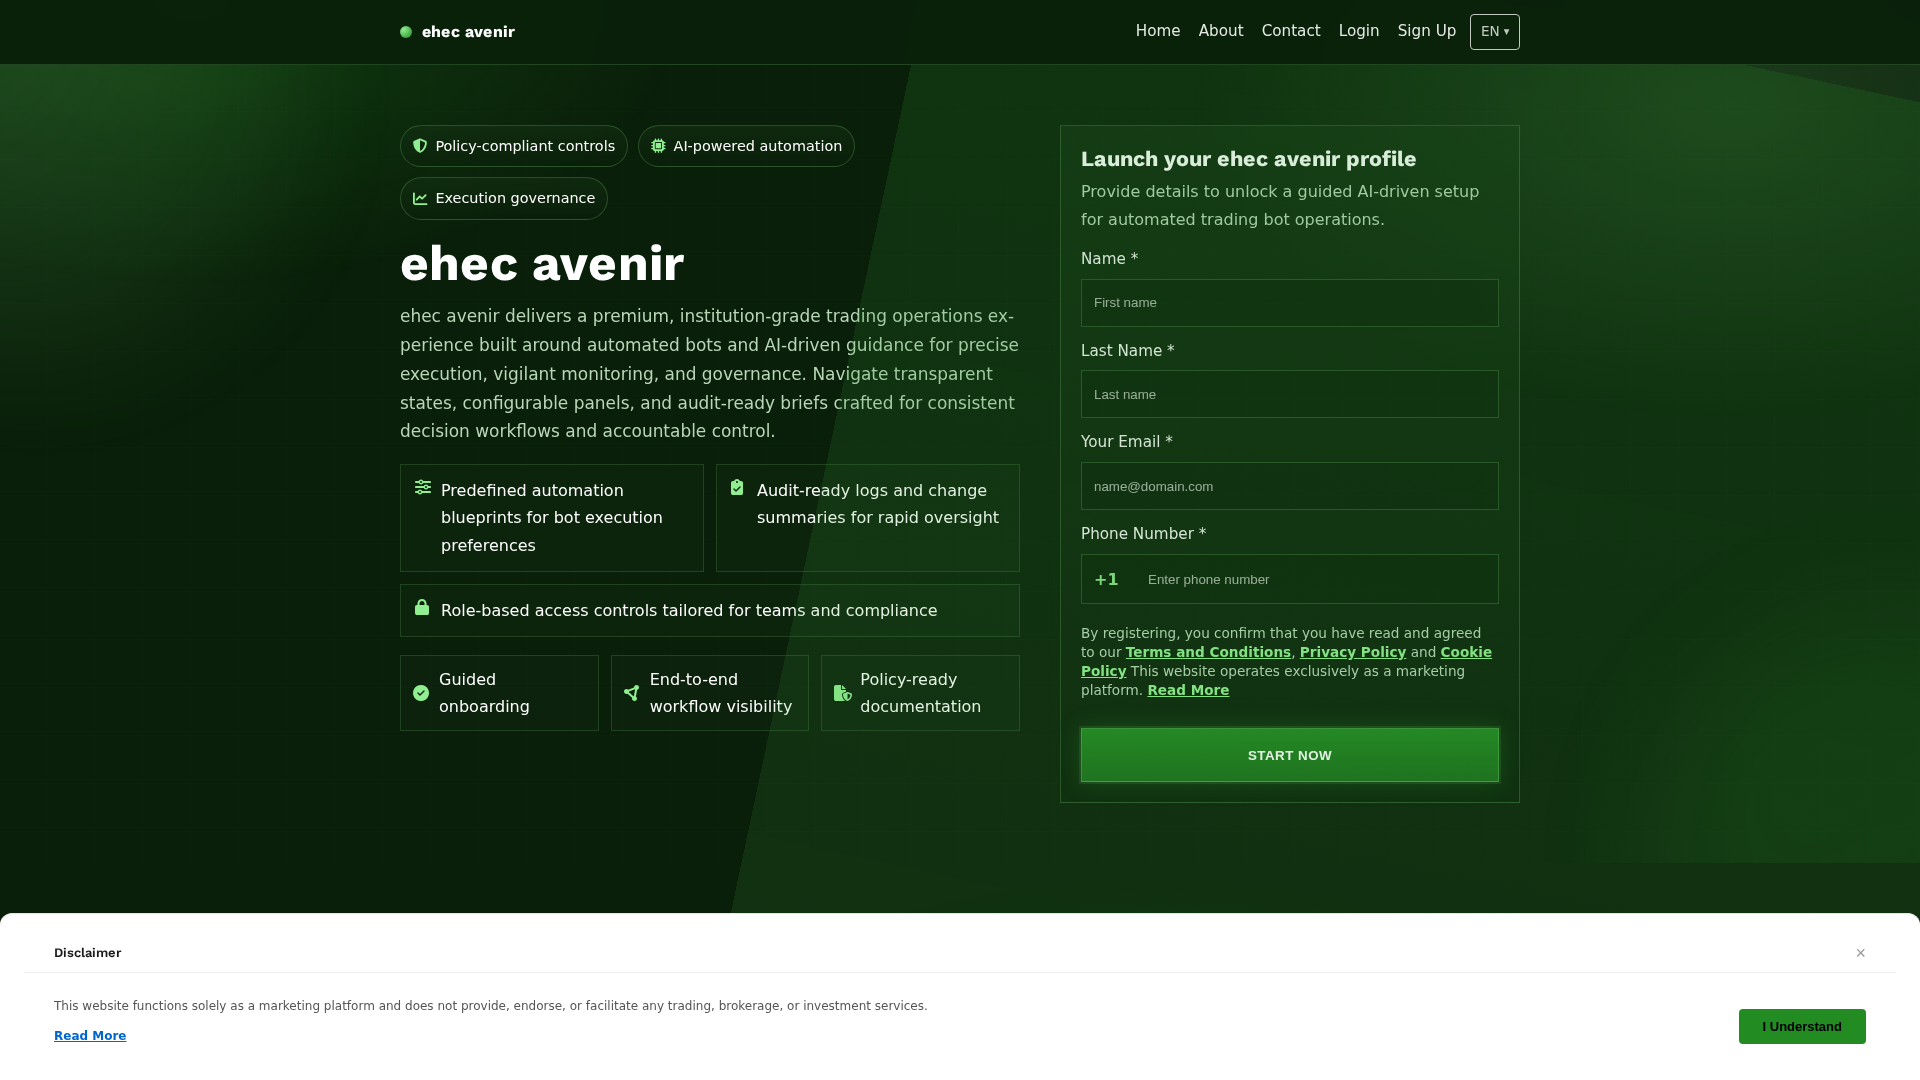Click the I Understand button
This screenshot has height=1080, width=1920.
pyautogui.click(x=1802, y=1026)
